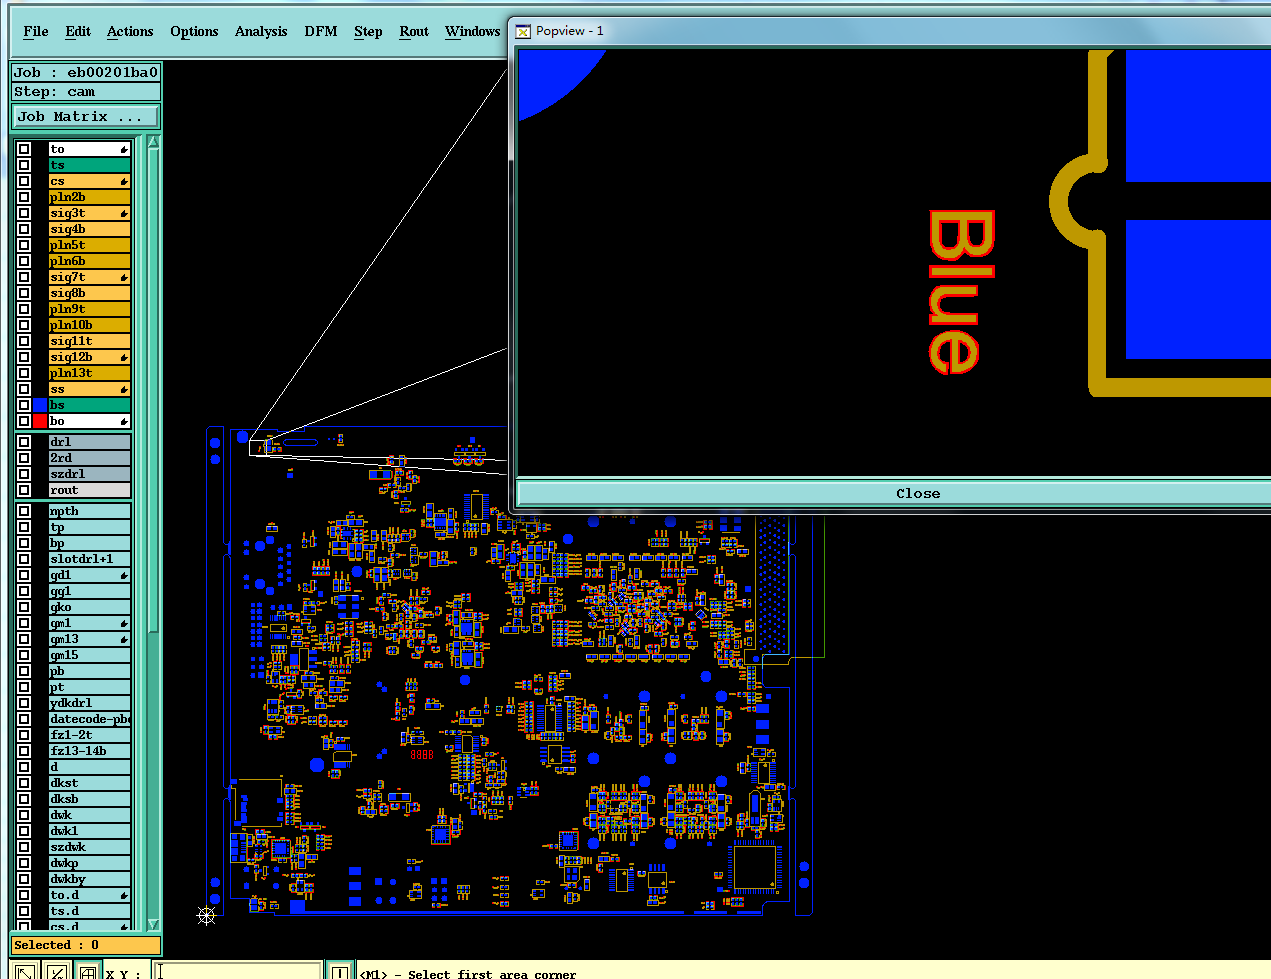Select the pln10b layer row
Viewport: 1271px width, 979px height.
pyautogui.click(x=90, y=325)
